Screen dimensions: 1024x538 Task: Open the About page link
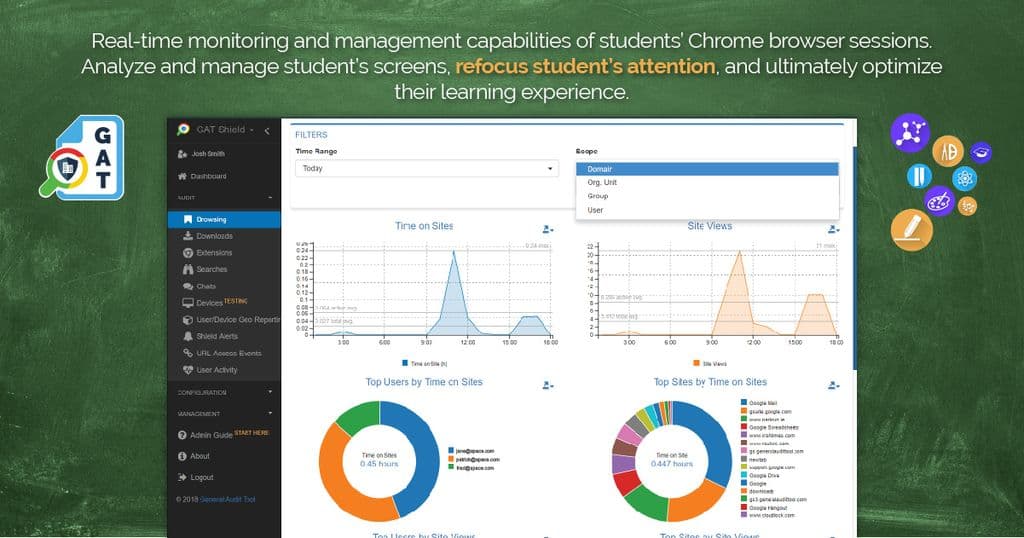200,456
